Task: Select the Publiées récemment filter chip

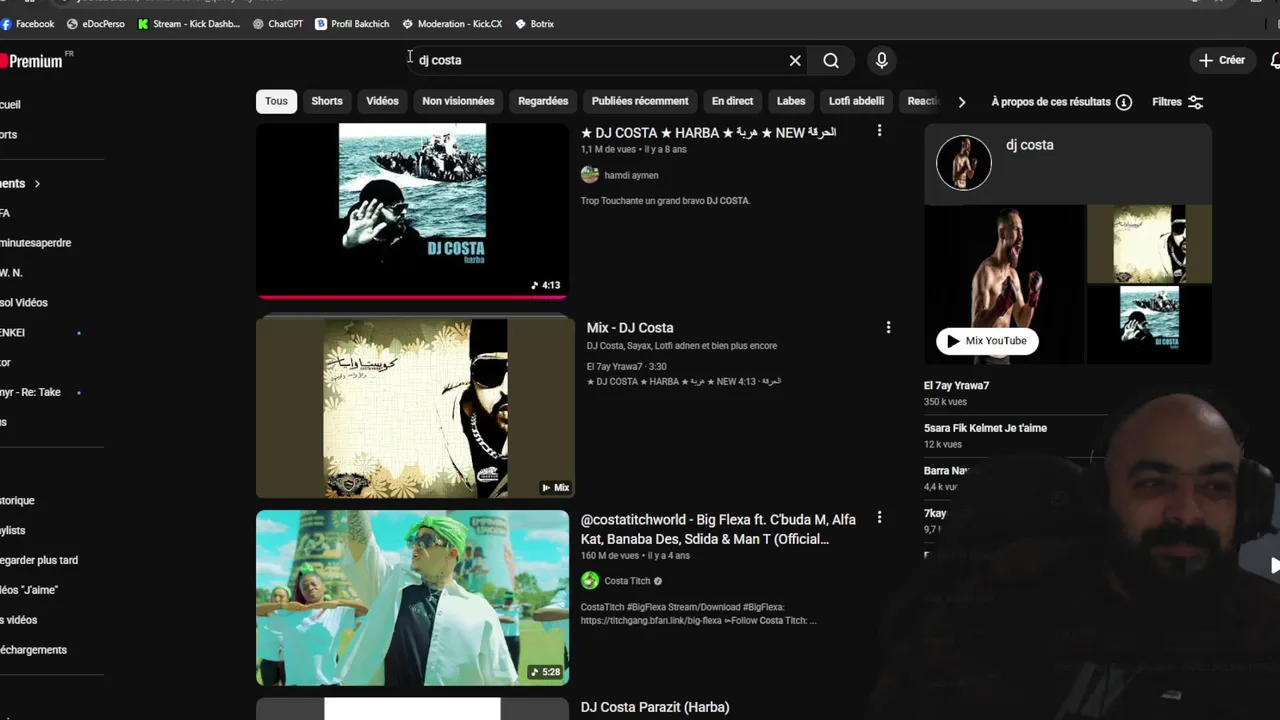Action: [640, 101]
